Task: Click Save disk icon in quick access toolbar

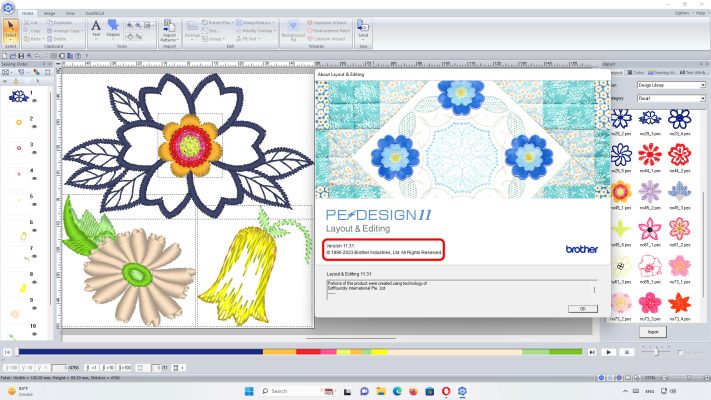Action: tap(21, 56)
